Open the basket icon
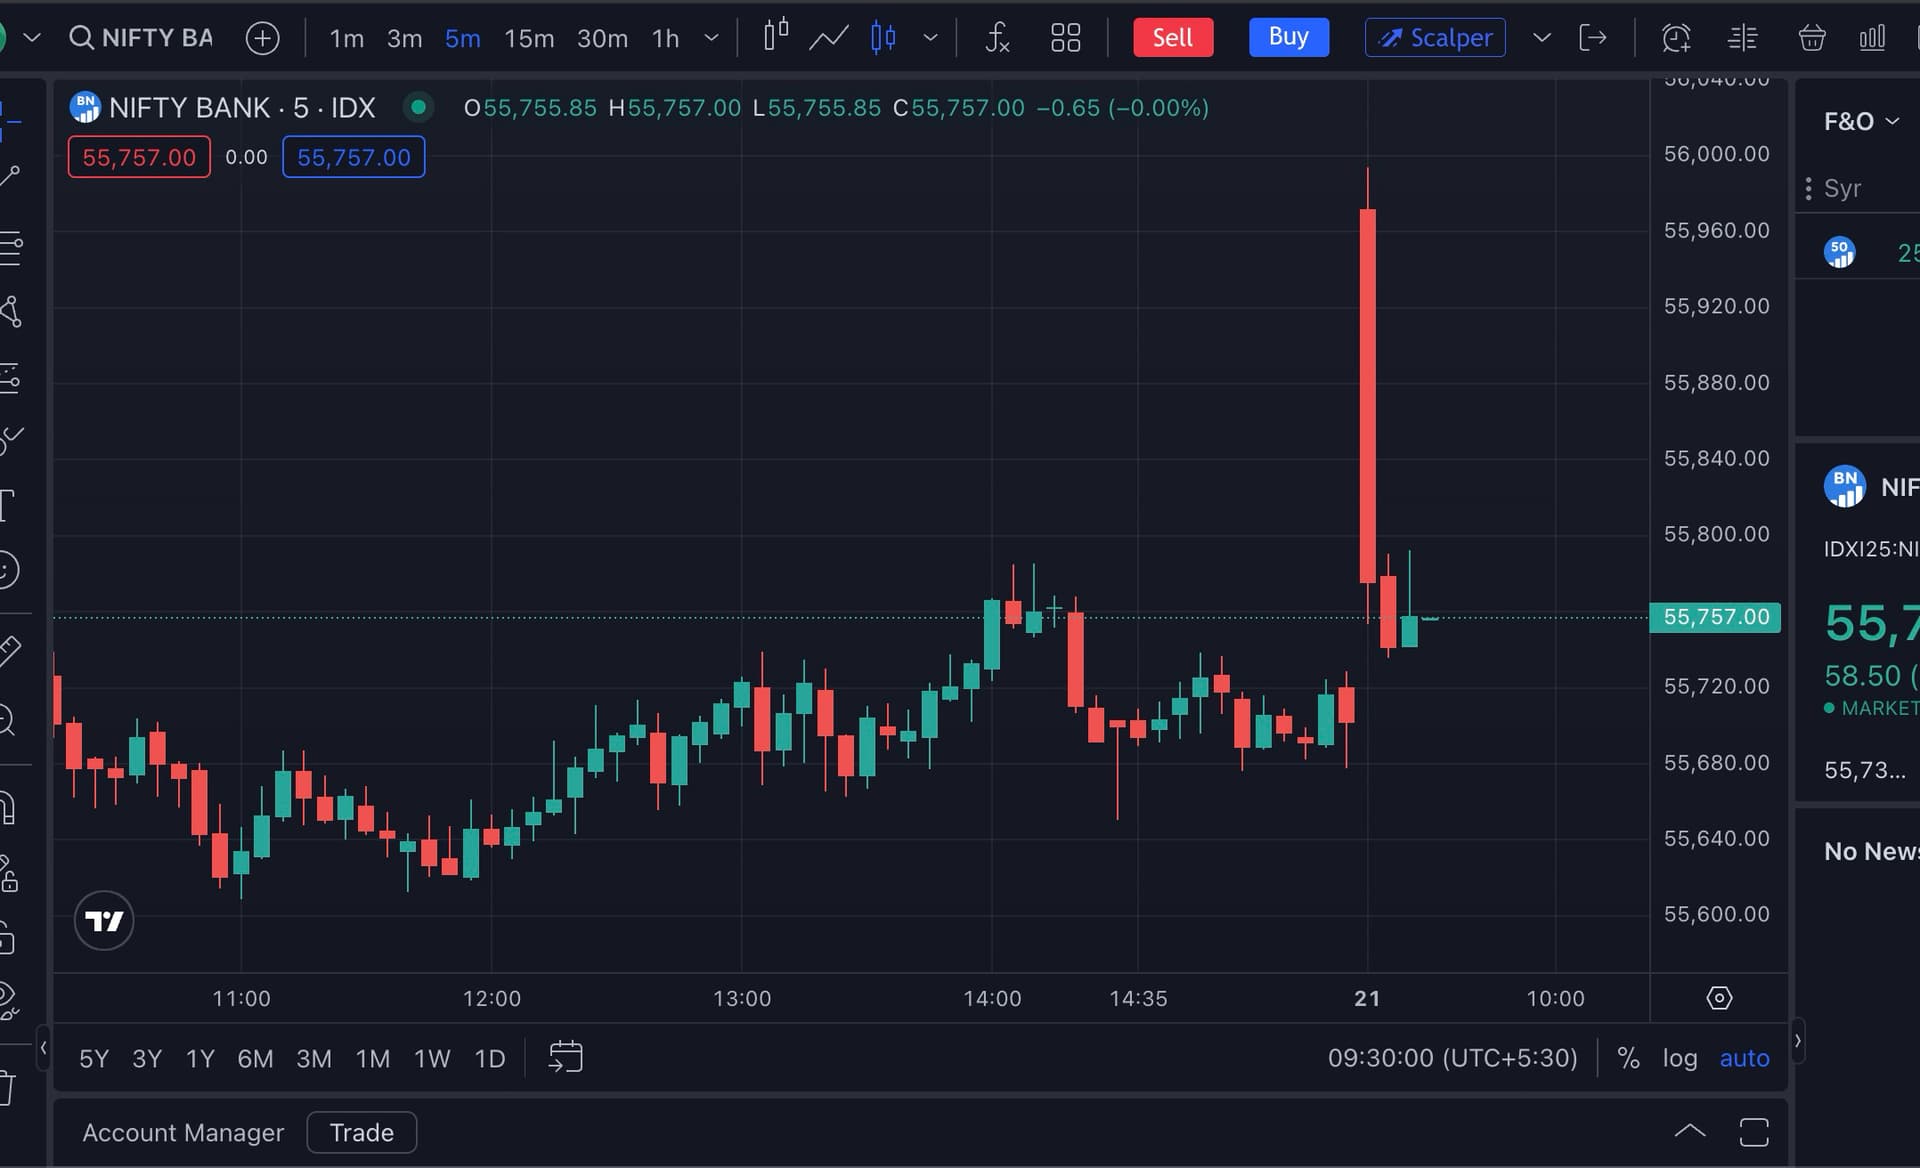Image resolution: width=1920 pixels, height=1168 pixels. tap(1812, 38)
